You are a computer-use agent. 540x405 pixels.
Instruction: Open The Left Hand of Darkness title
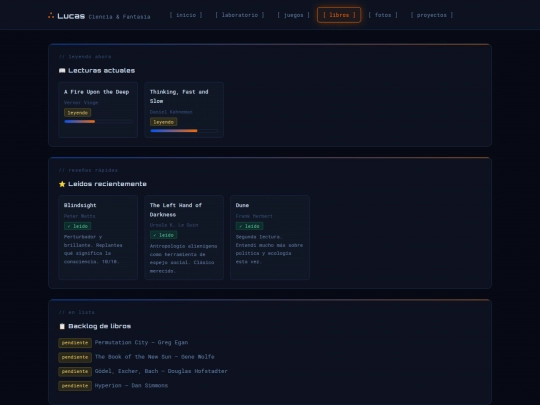coord(176,210)
